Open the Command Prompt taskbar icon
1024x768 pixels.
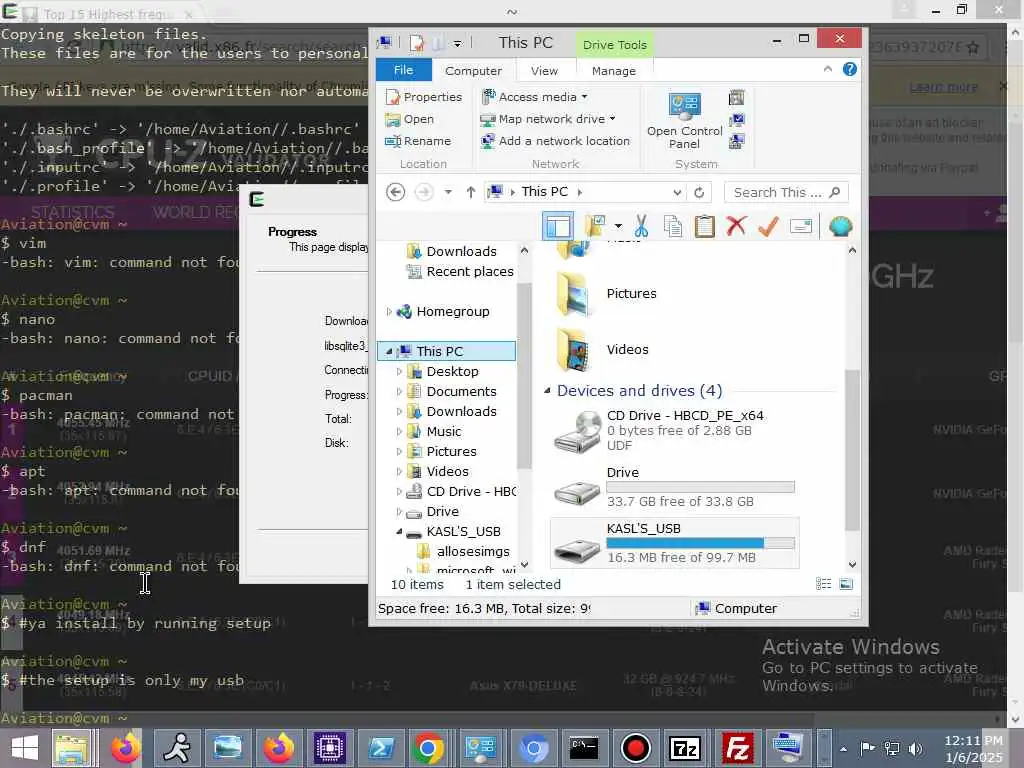584,748
